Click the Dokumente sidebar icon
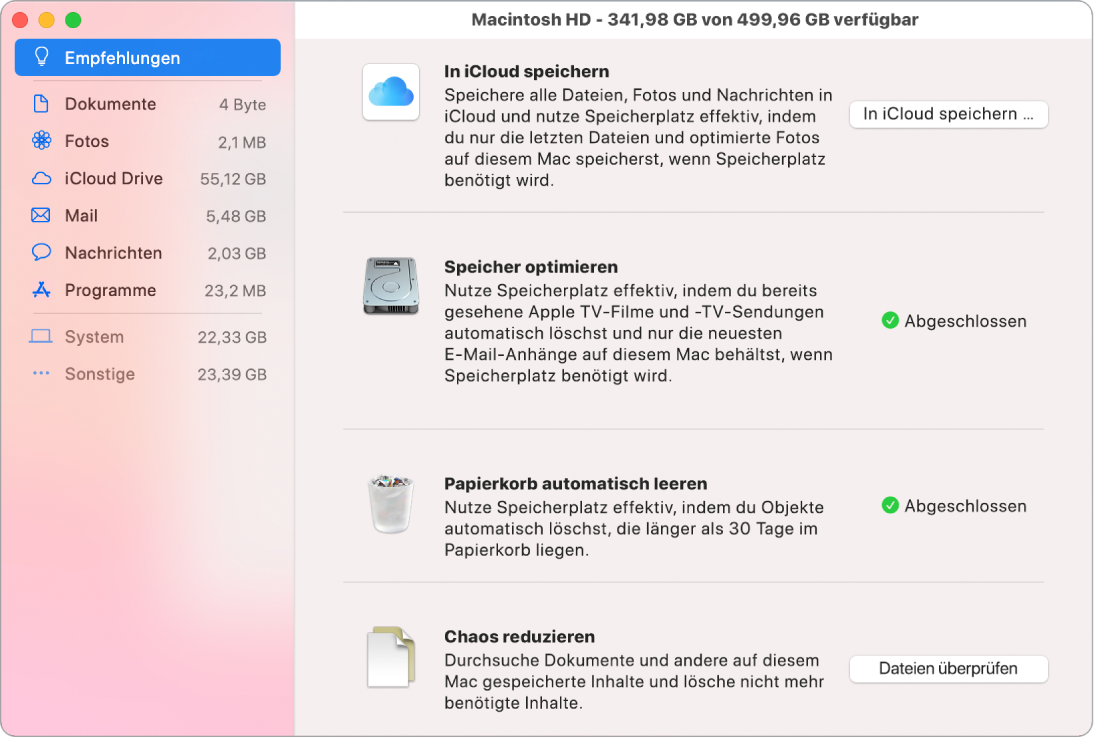 coord(42,104)
